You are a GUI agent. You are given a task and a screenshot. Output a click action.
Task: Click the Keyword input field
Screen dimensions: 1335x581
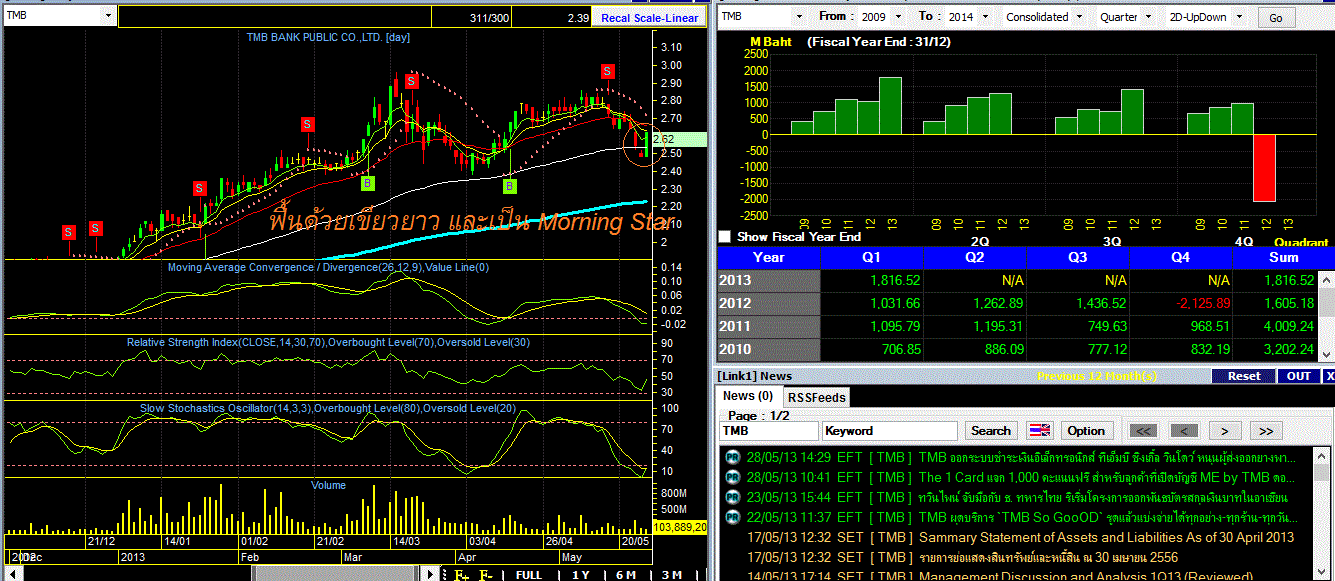tap(891, 431)
